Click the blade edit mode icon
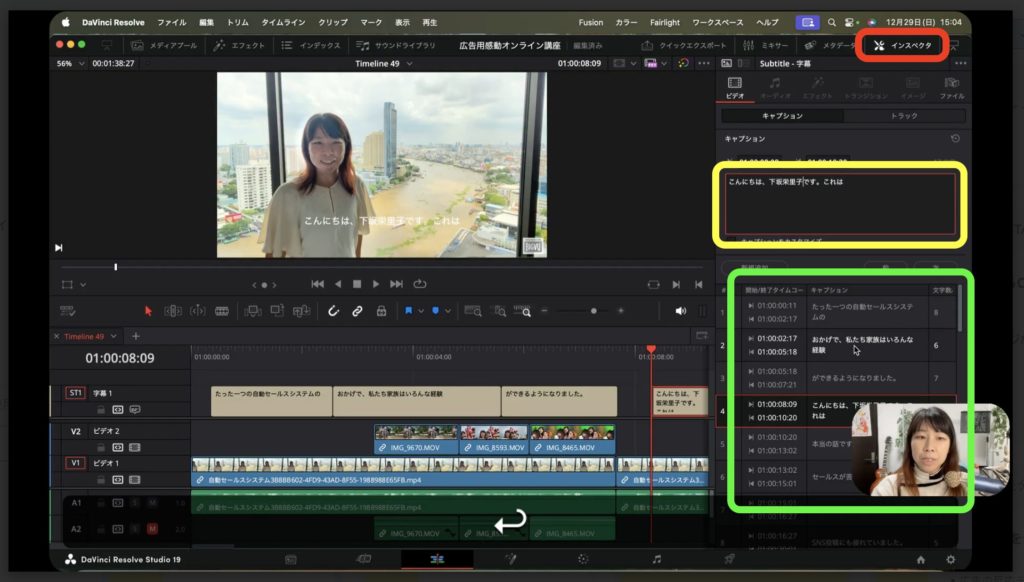The image size is (1024, 582). (222, 311)
